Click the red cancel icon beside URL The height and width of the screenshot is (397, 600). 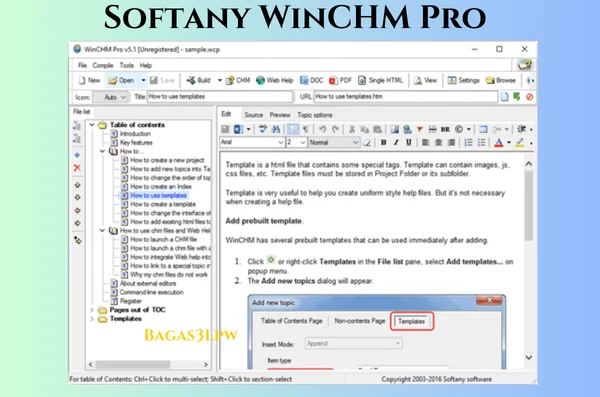530,97
